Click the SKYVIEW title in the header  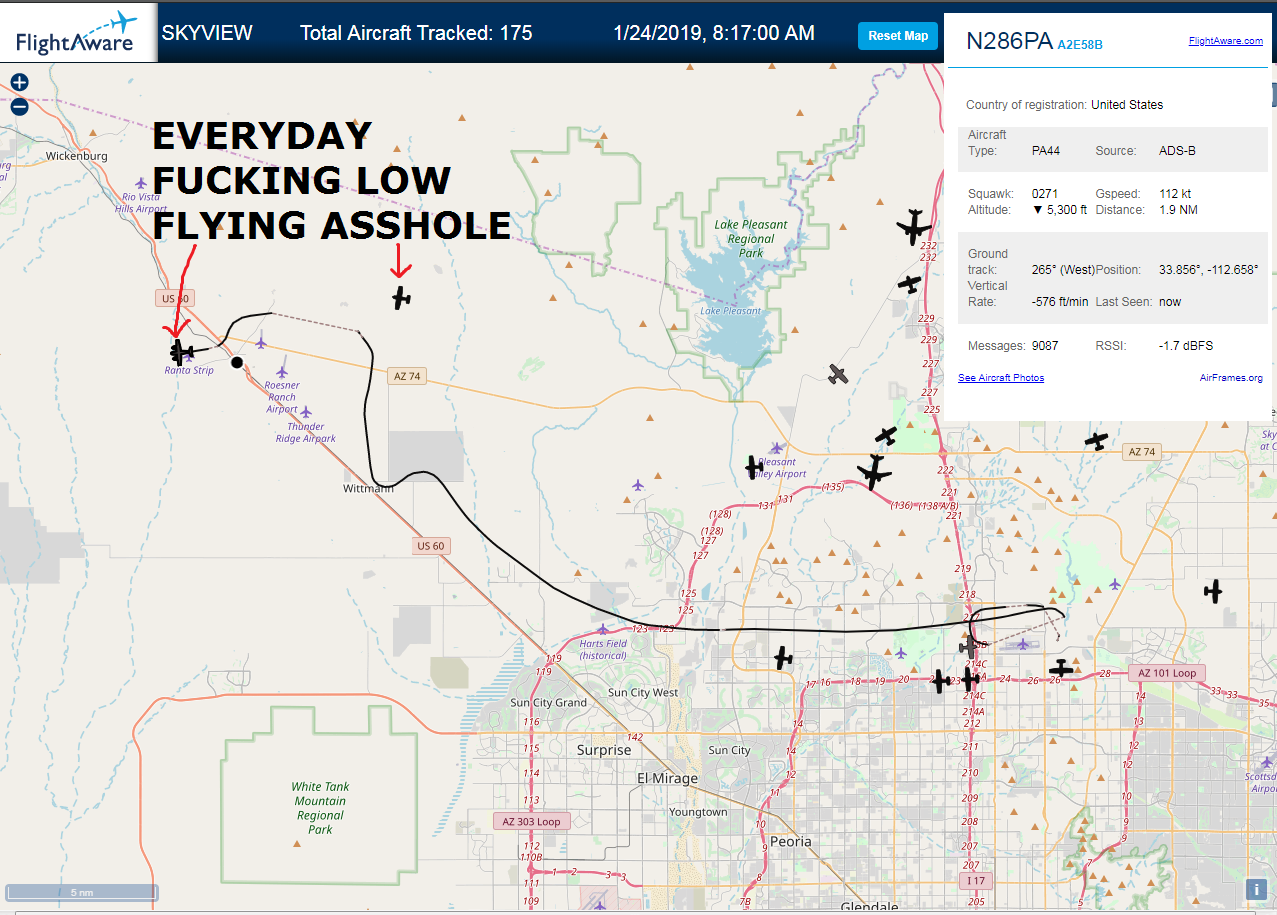click(207, 33)
